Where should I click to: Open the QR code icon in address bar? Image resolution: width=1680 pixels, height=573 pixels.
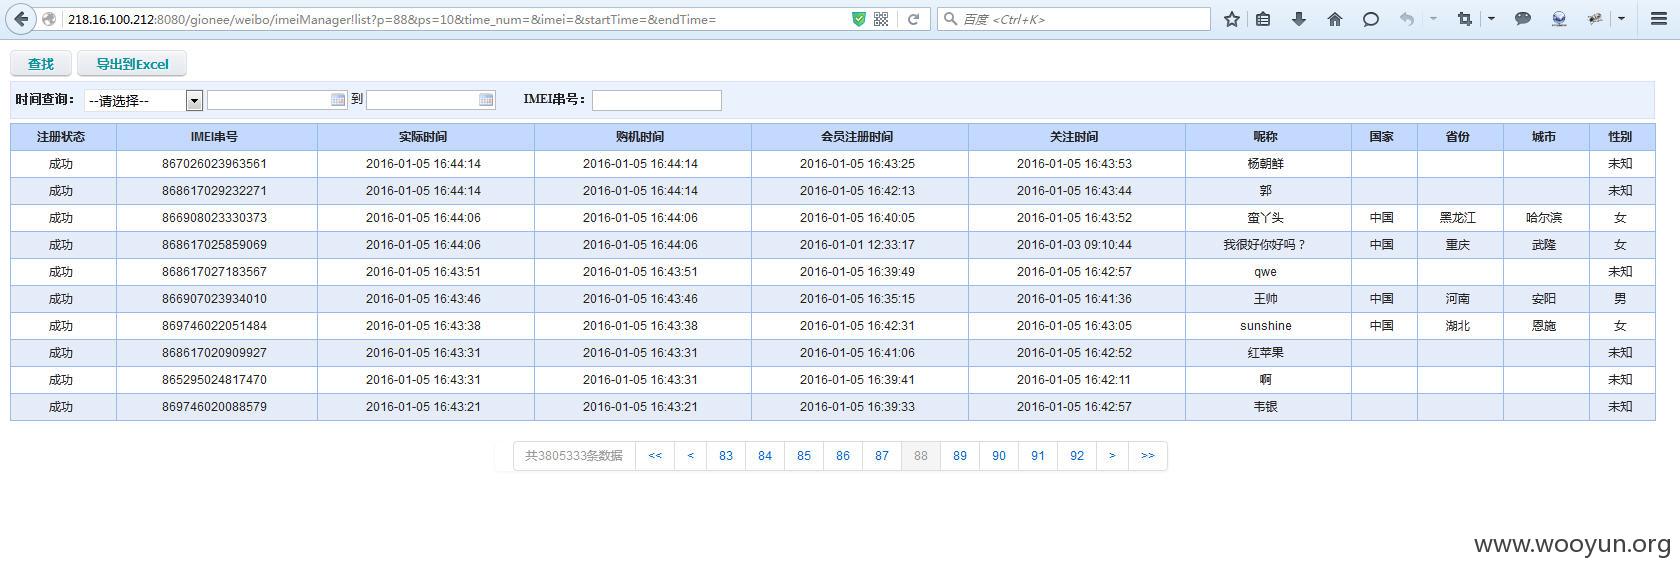[x=881, y=19]
